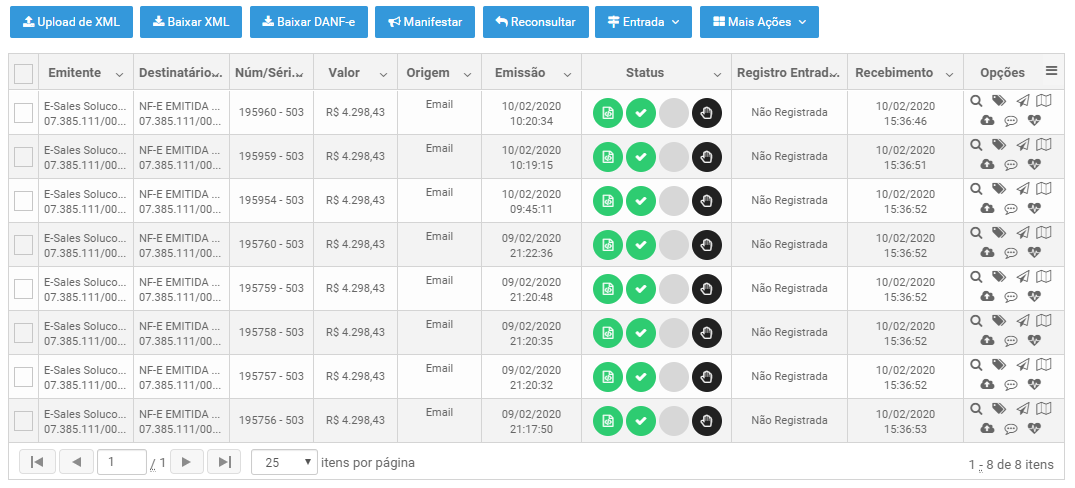1075x488 pixels.
Task: Click the Upload de XML button
Action: (x=71, y=22)
